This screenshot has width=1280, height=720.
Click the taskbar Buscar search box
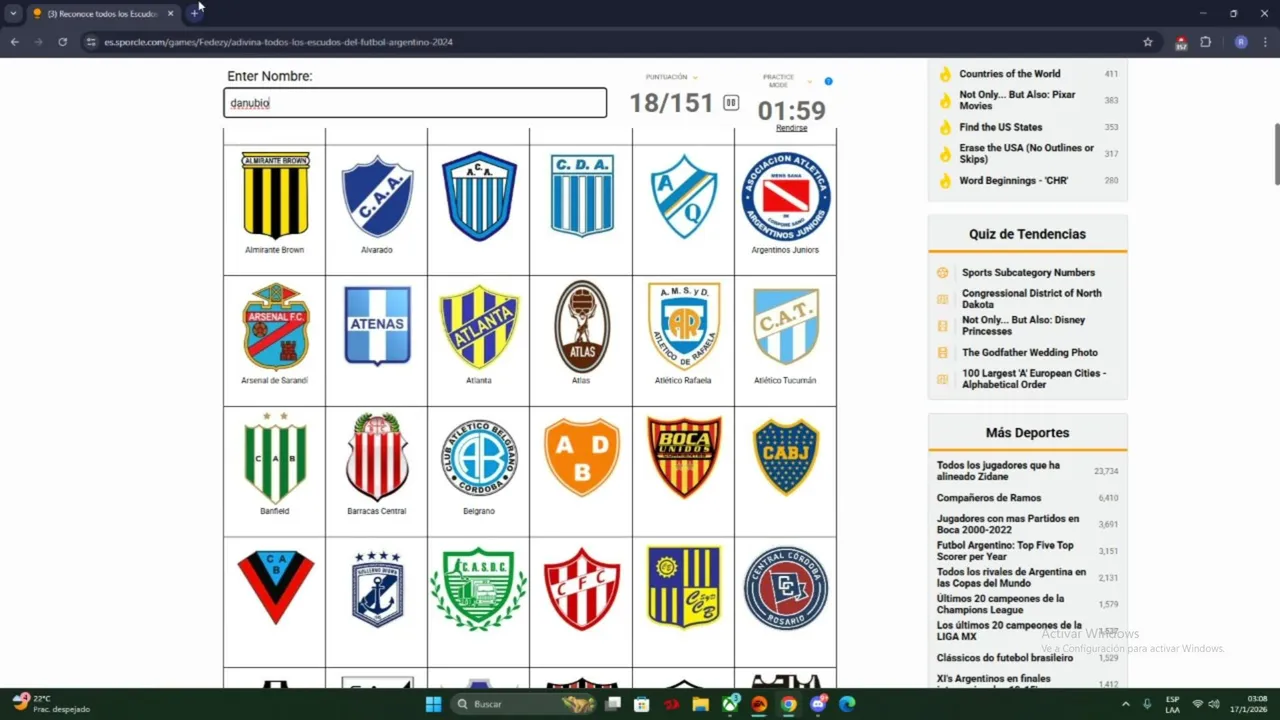(x=524, y=704)
